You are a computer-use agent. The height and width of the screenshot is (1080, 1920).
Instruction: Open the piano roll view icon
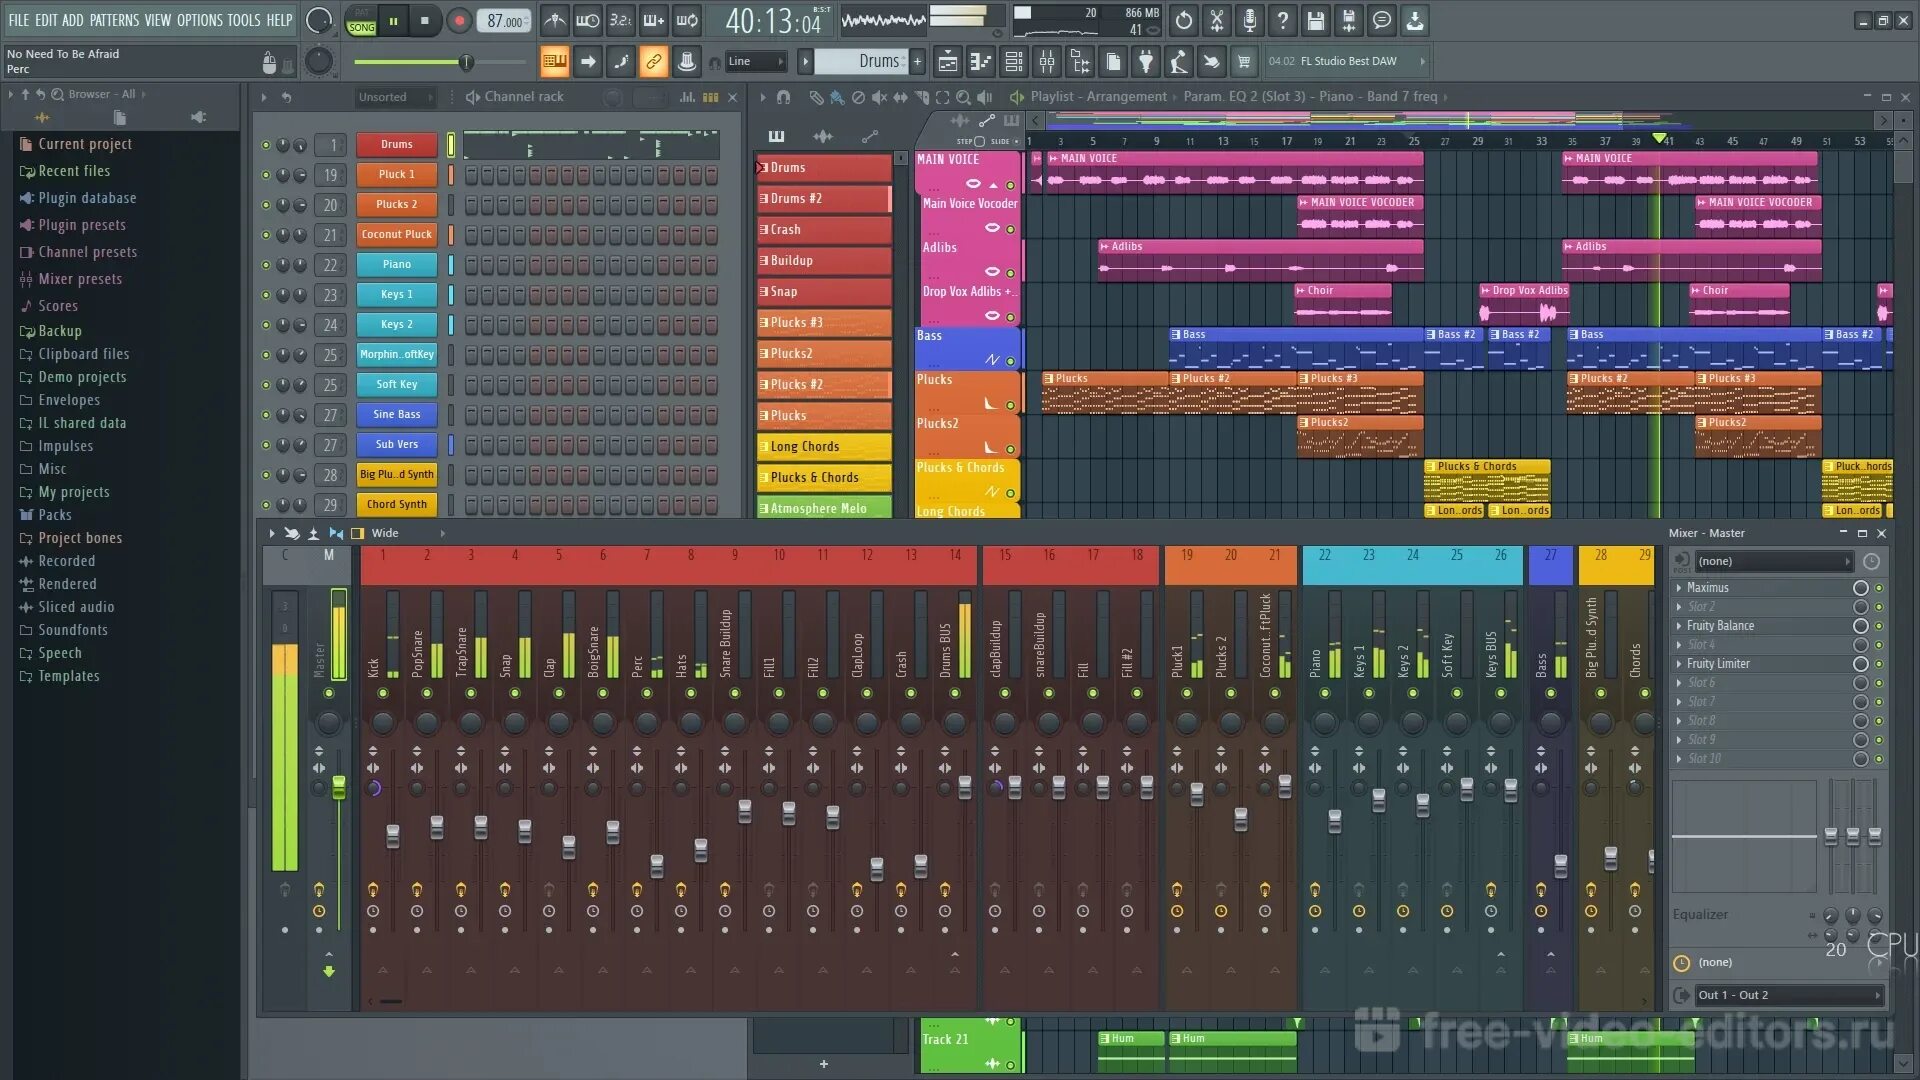pyautogui.click(x=980, y=62)
